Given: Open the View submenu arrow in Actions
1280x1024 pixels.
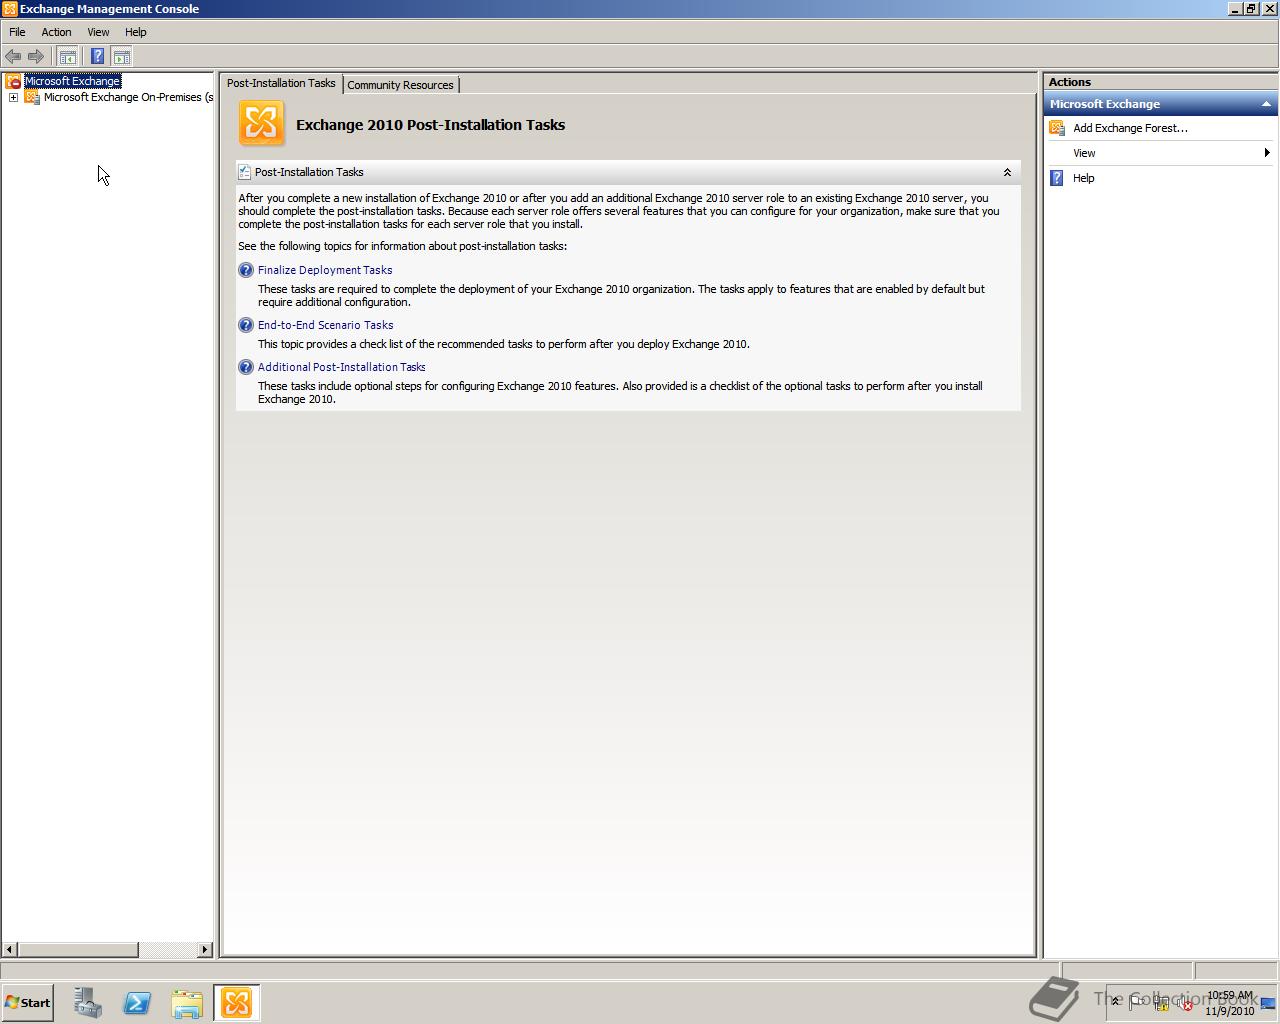Looking at the screenshot, I should click(x=1267, y=153).
